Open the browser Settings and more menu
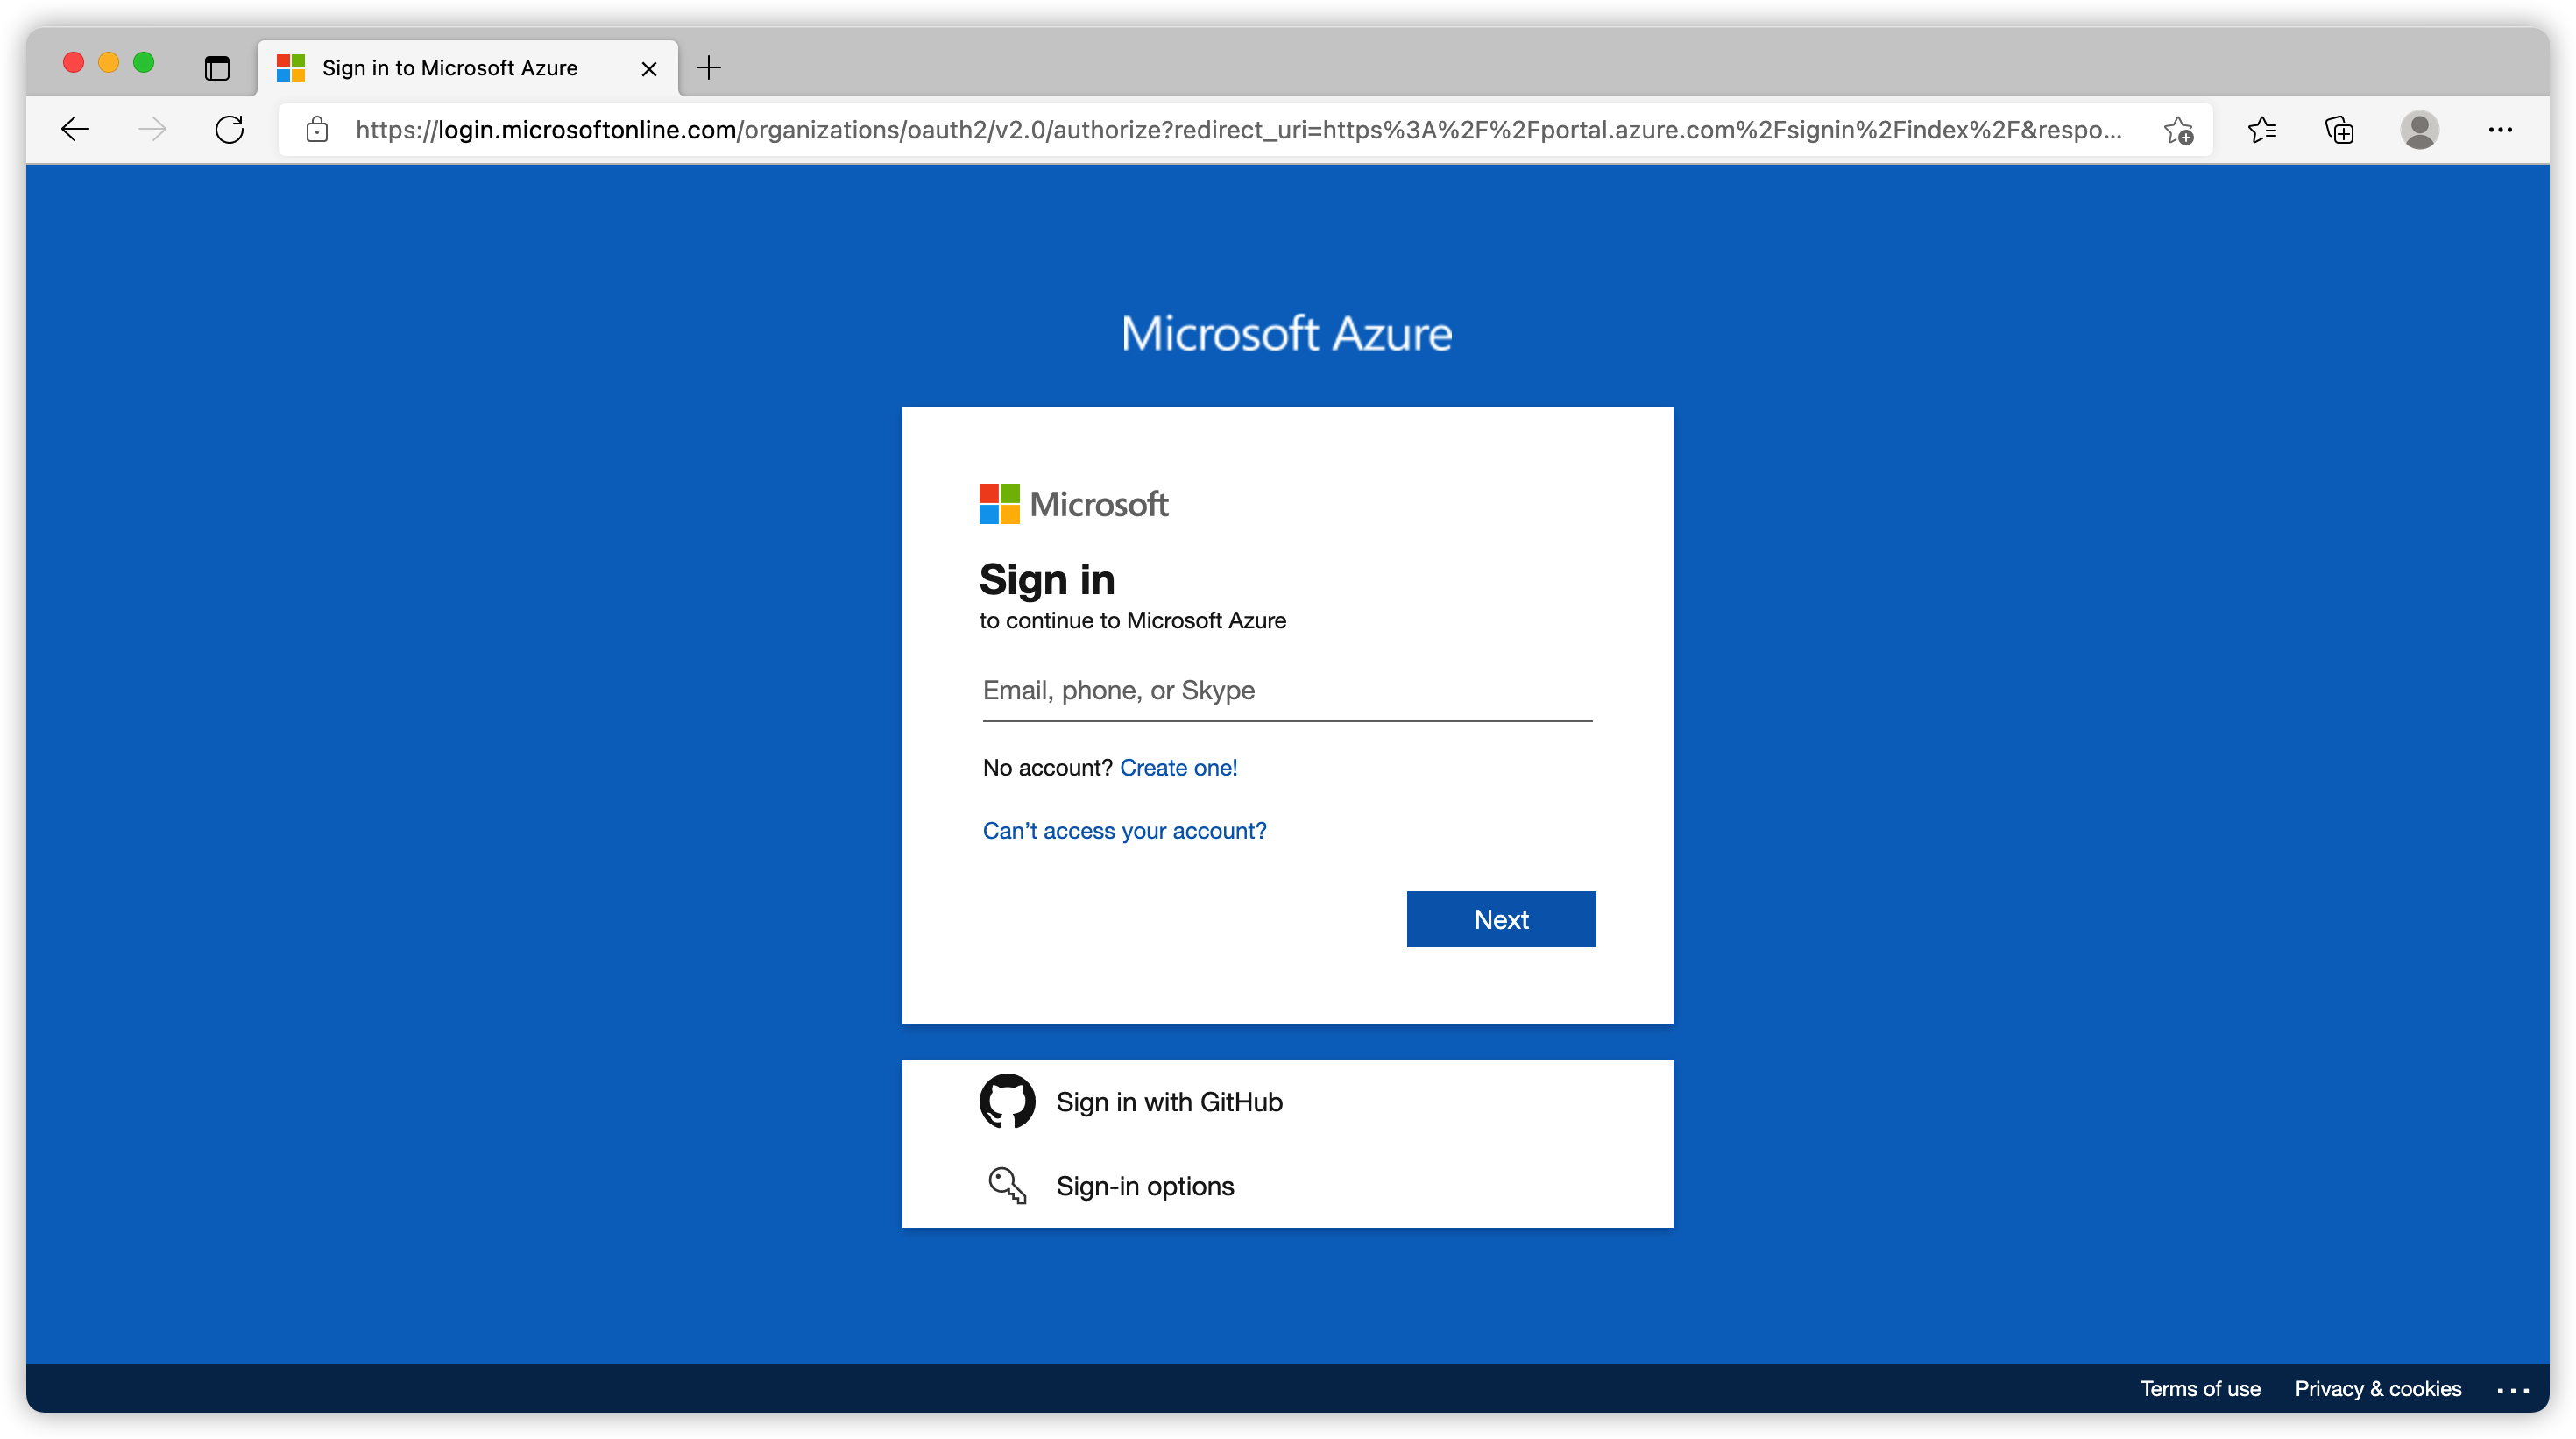Screen dimensions: 2576x1439 click(2500, 129)
